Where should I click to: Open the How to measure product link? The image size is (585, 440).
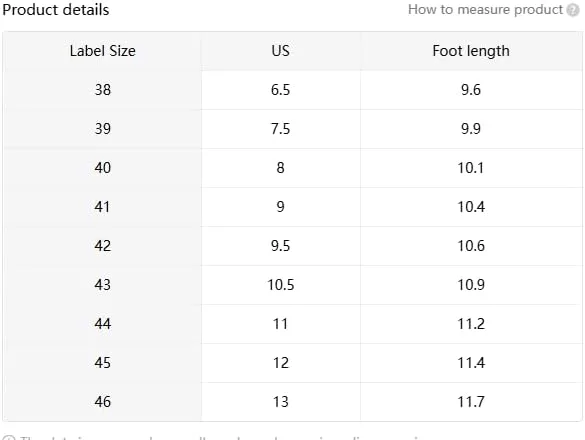pyautogui.click(x=485, y=10)
